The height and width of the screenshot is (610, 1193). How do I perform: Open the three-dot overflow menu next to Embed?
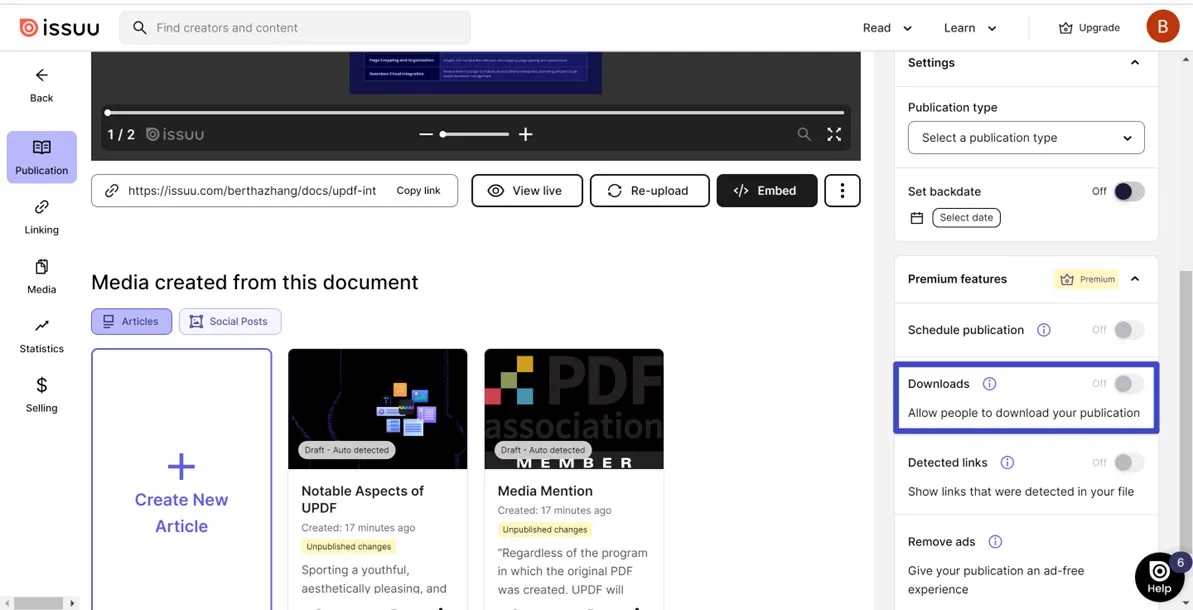842,190
